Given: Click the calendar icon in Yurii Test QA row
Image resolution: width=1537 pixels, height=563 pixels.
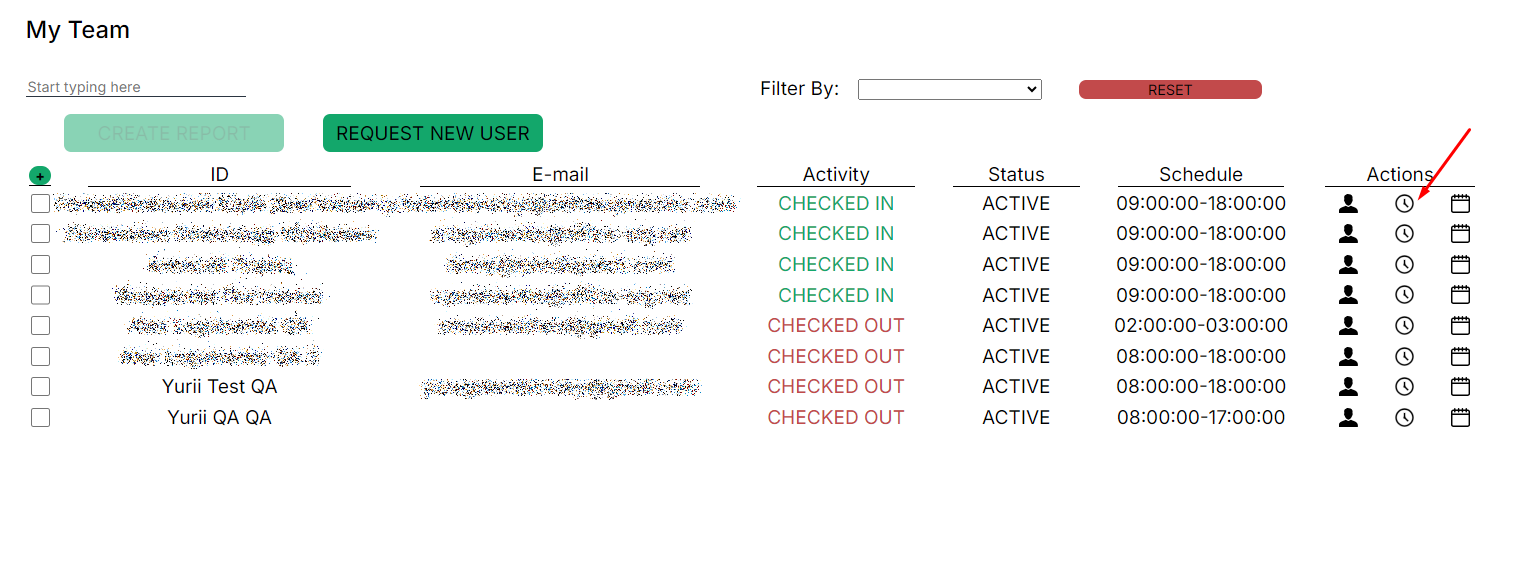Looking at the screenshot, I should coord(1460,387).
